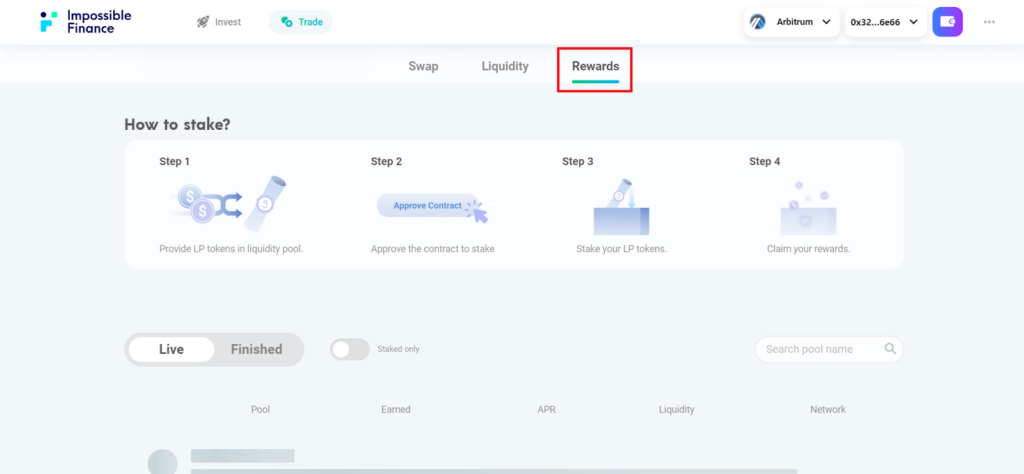Open the Invest menu

[219, 22]
